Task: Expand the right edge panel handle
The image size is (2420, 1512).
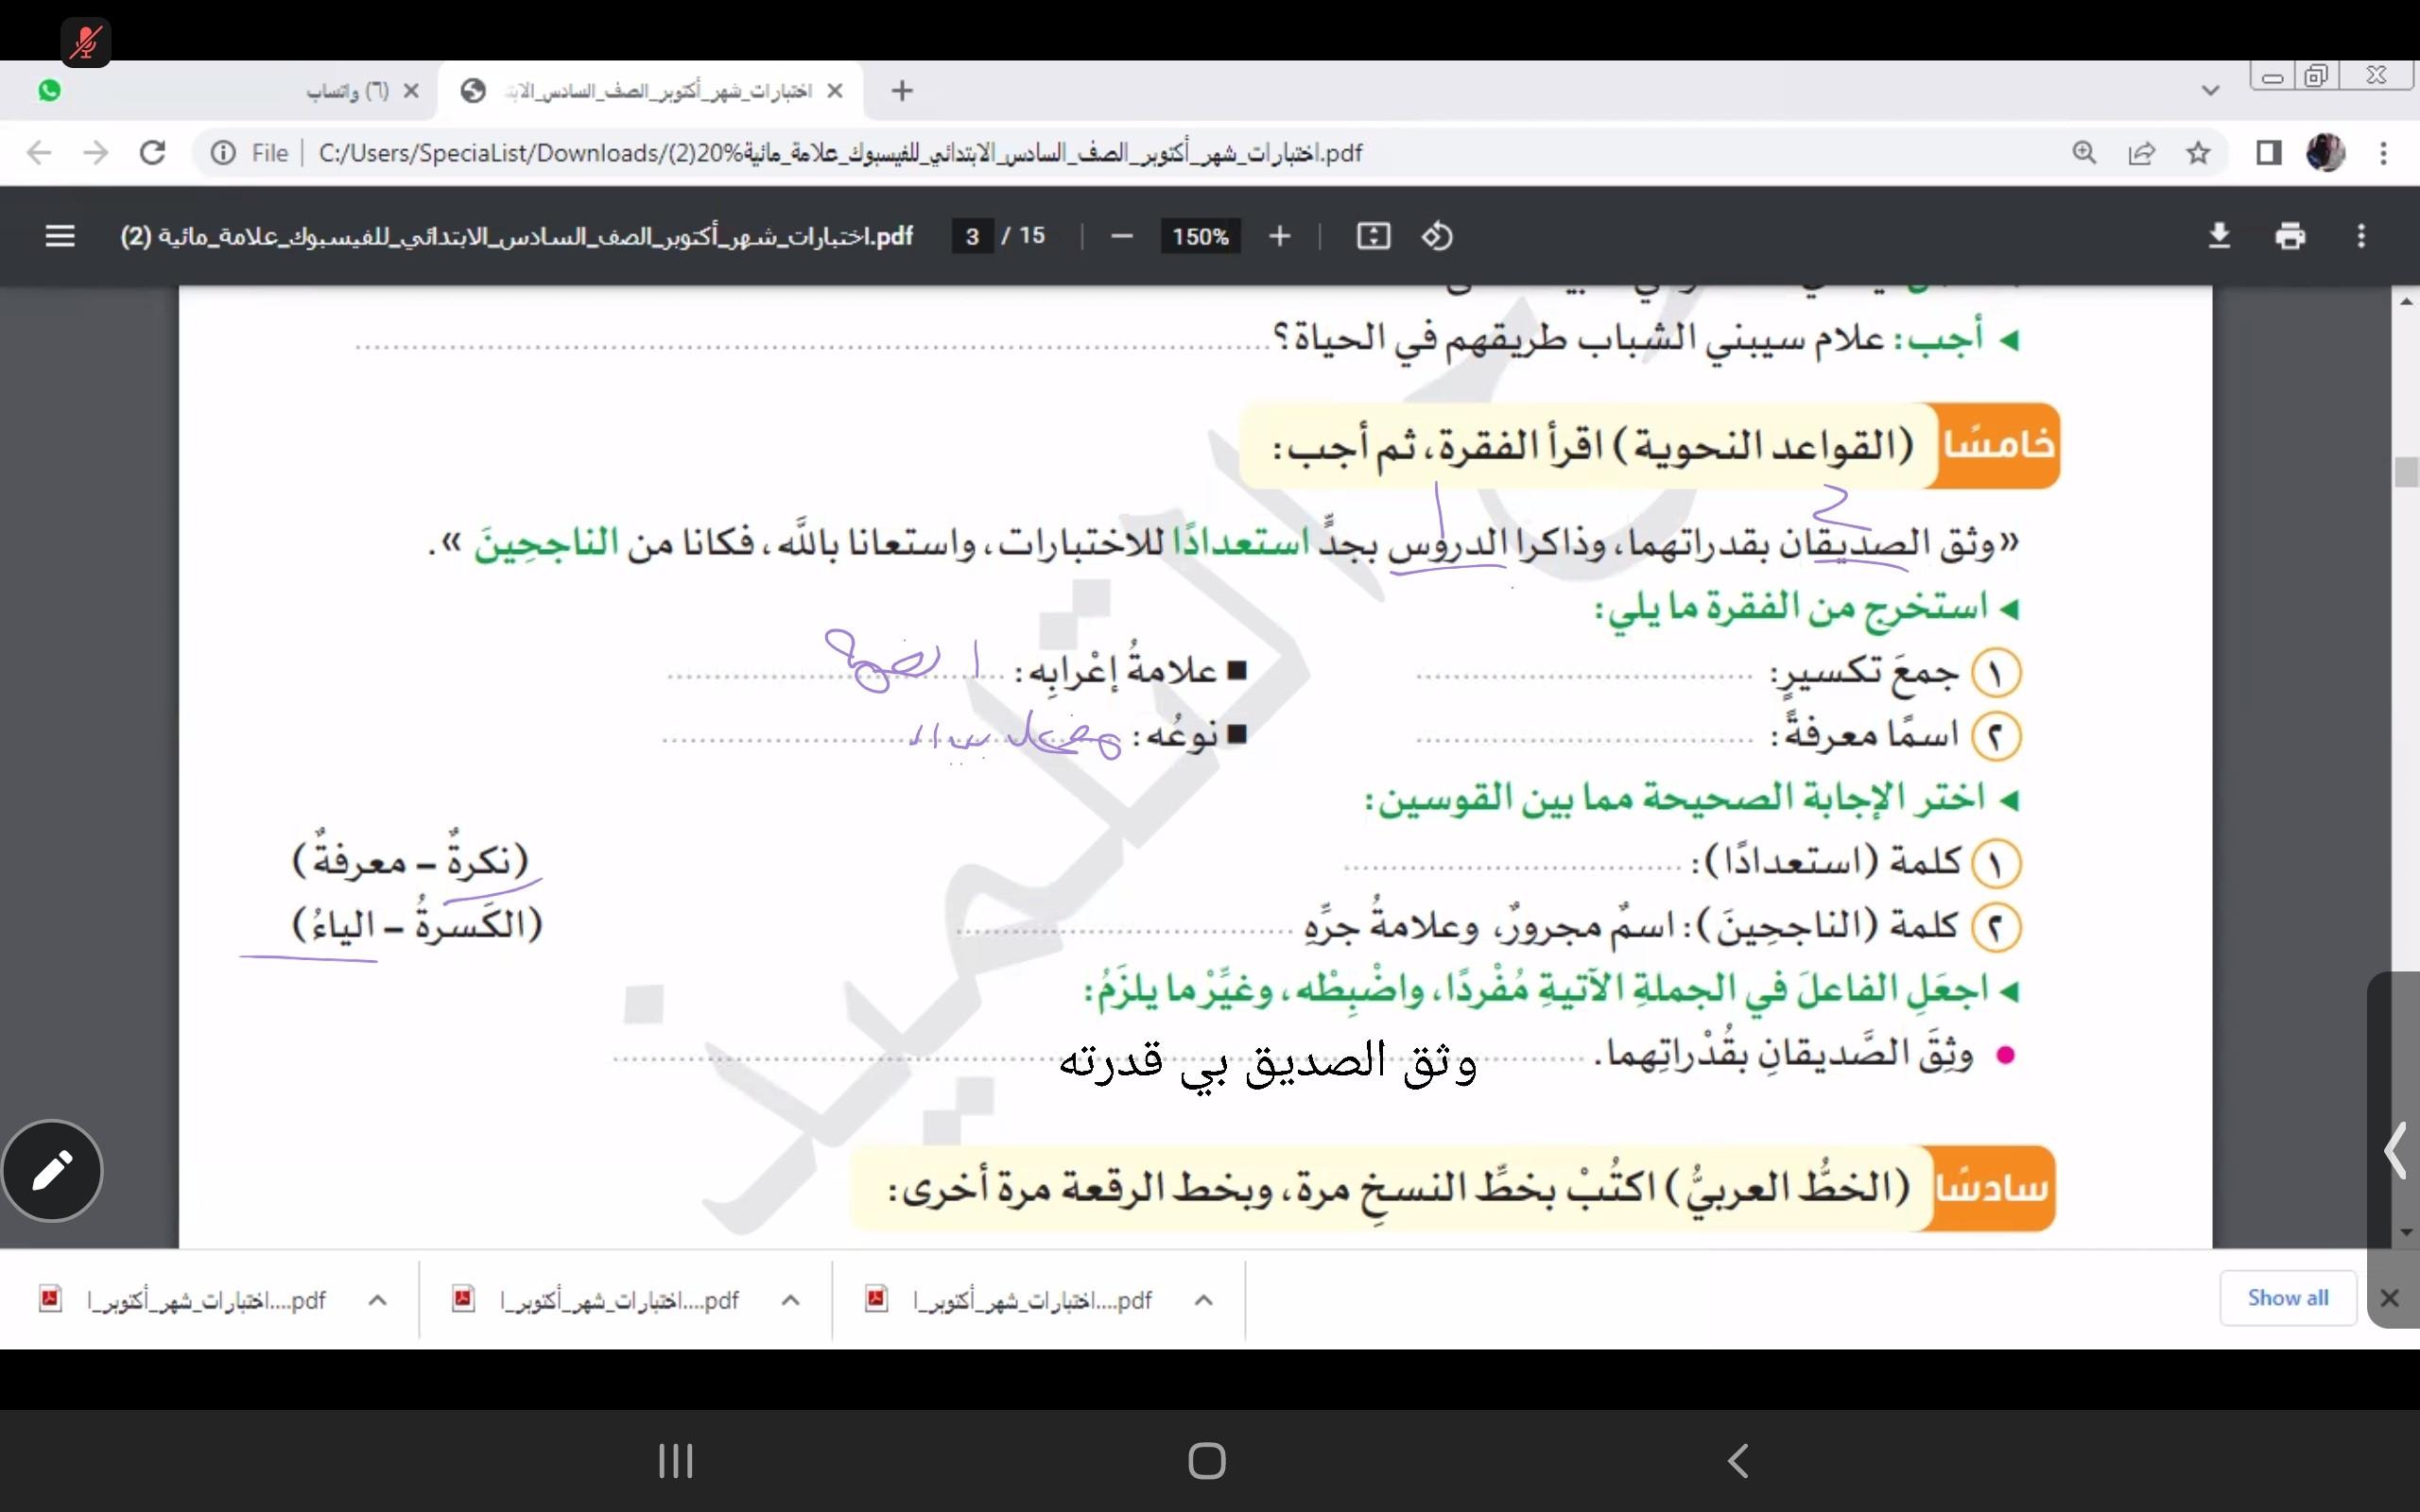Action: [x=2394, y=1150]
